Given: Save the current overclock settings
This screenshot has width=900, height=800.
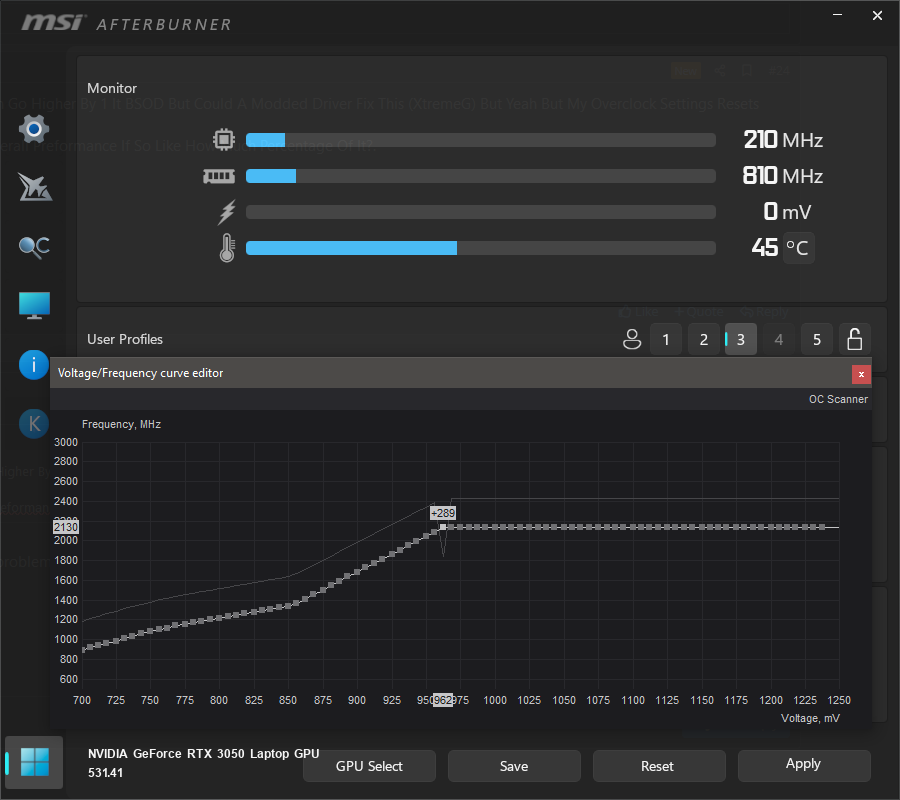Looking at the screenshot, I should coord(514,766).
